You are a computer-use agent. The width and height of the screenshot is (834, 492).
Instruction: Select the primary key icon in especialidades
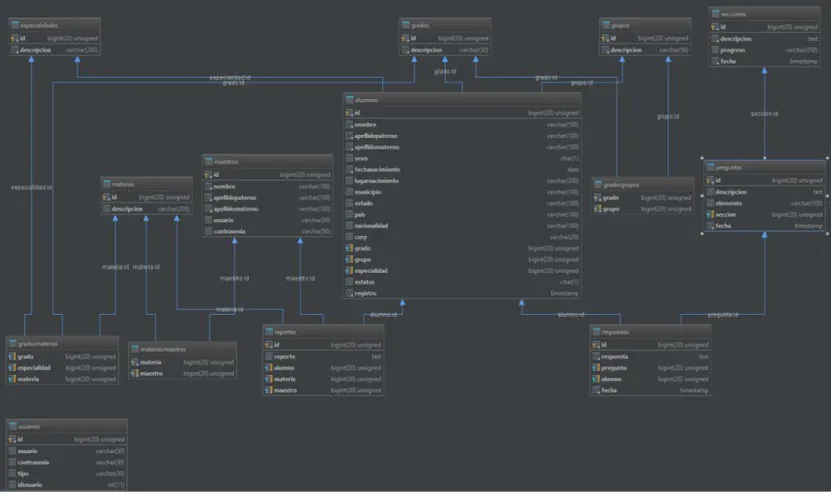15,38
